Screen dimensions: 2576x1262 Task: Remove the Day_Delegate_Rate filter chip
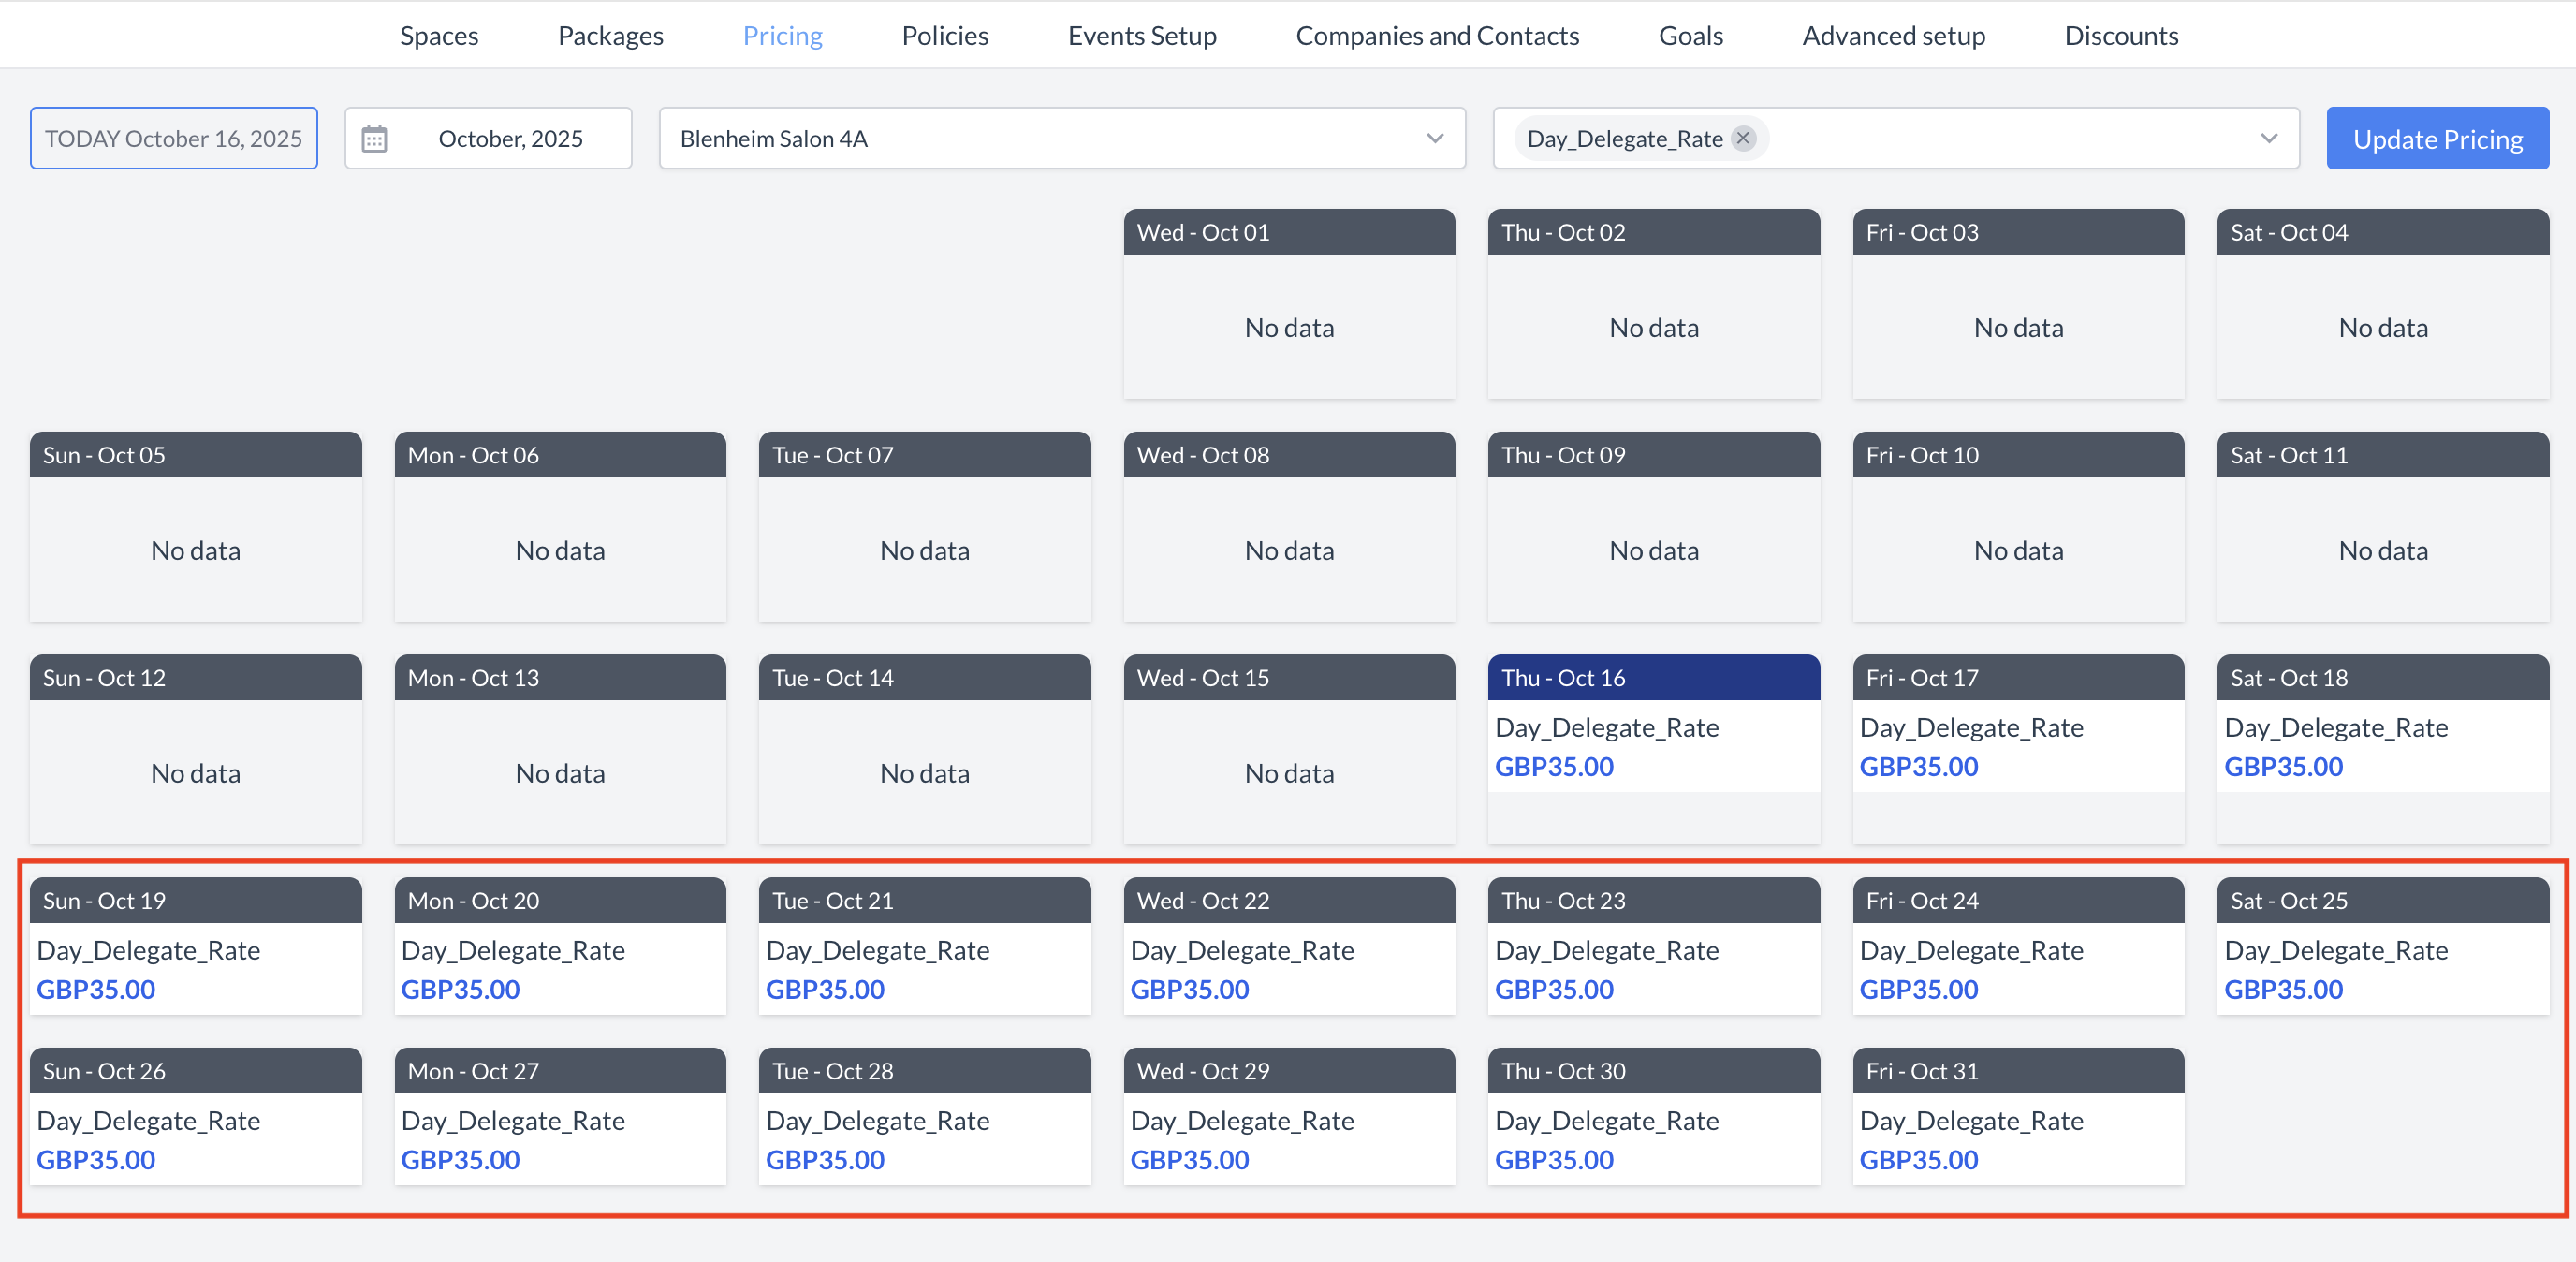pos(1742,138)
